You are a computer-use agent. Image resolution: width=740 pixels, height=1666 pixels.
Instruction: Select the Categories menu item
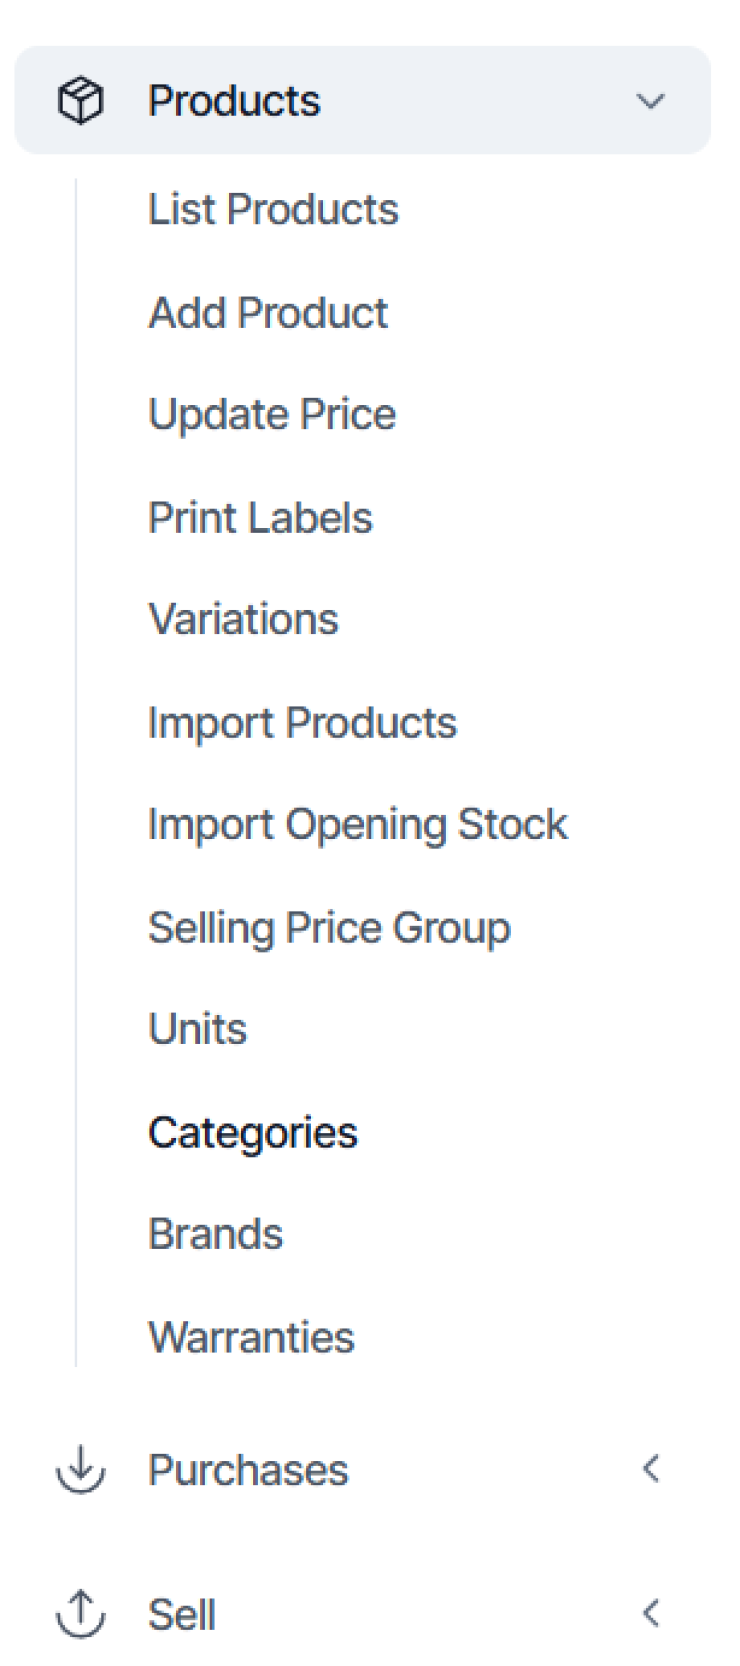tap(253, 1133)
